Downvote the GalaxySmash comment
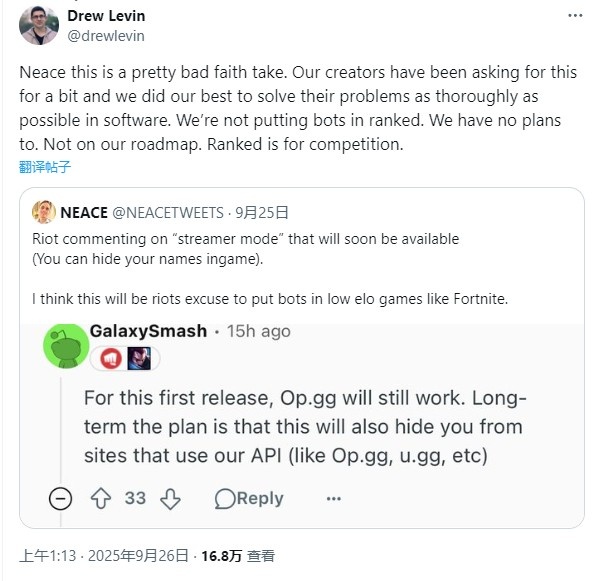 click(x=170, y=498)
